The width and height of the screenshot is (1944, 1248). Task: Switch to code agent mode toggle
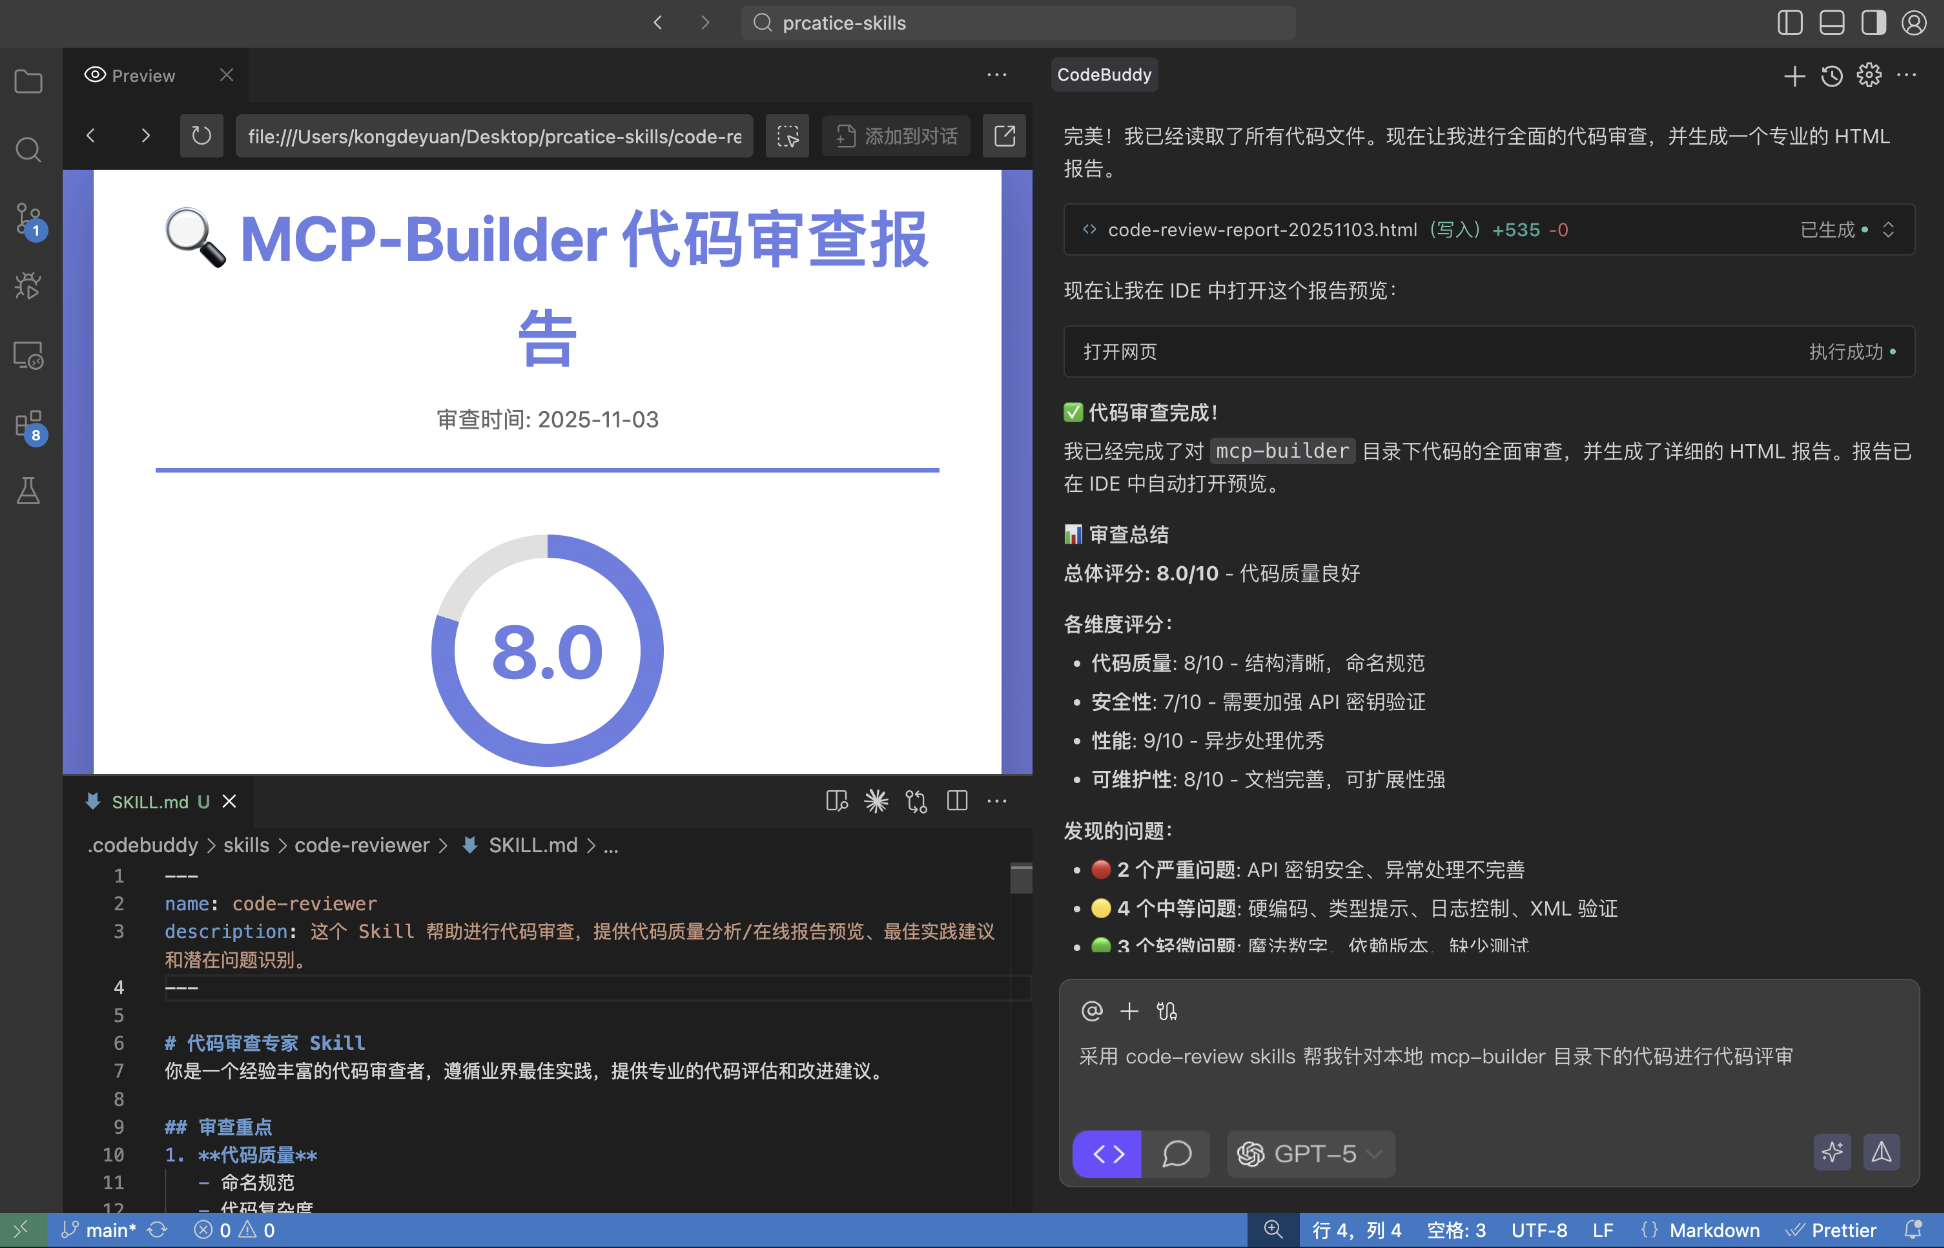click(1107, 1154)
